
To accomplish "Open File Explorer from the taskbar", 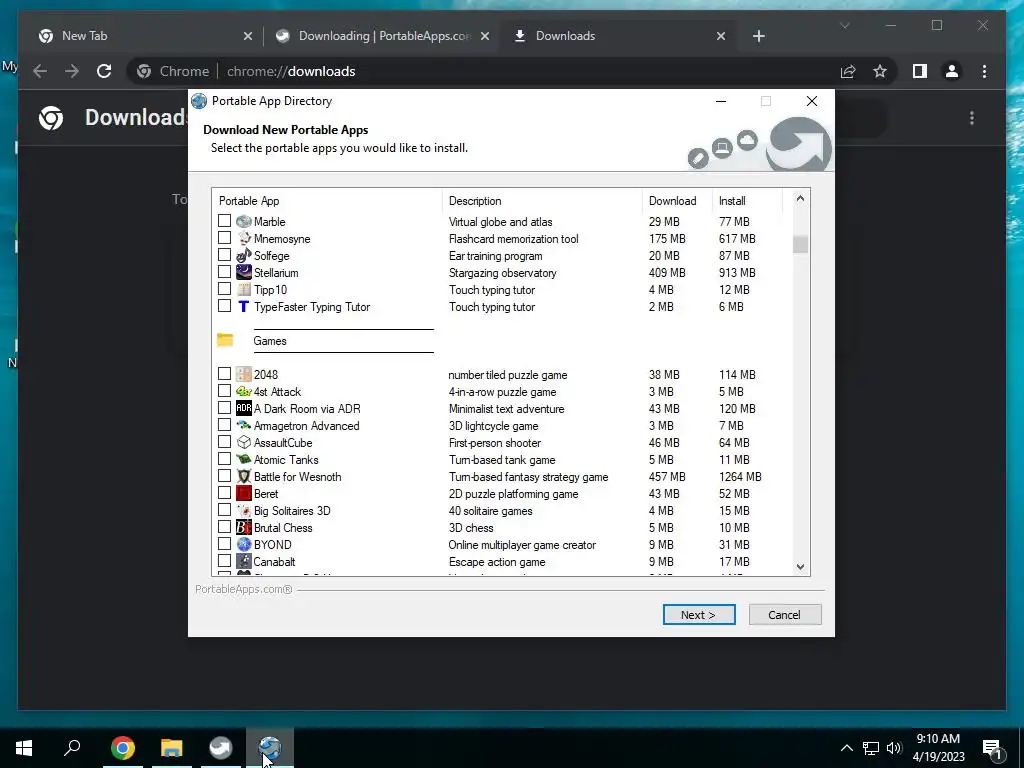I will pyautogui.click(x=172, y=748).
